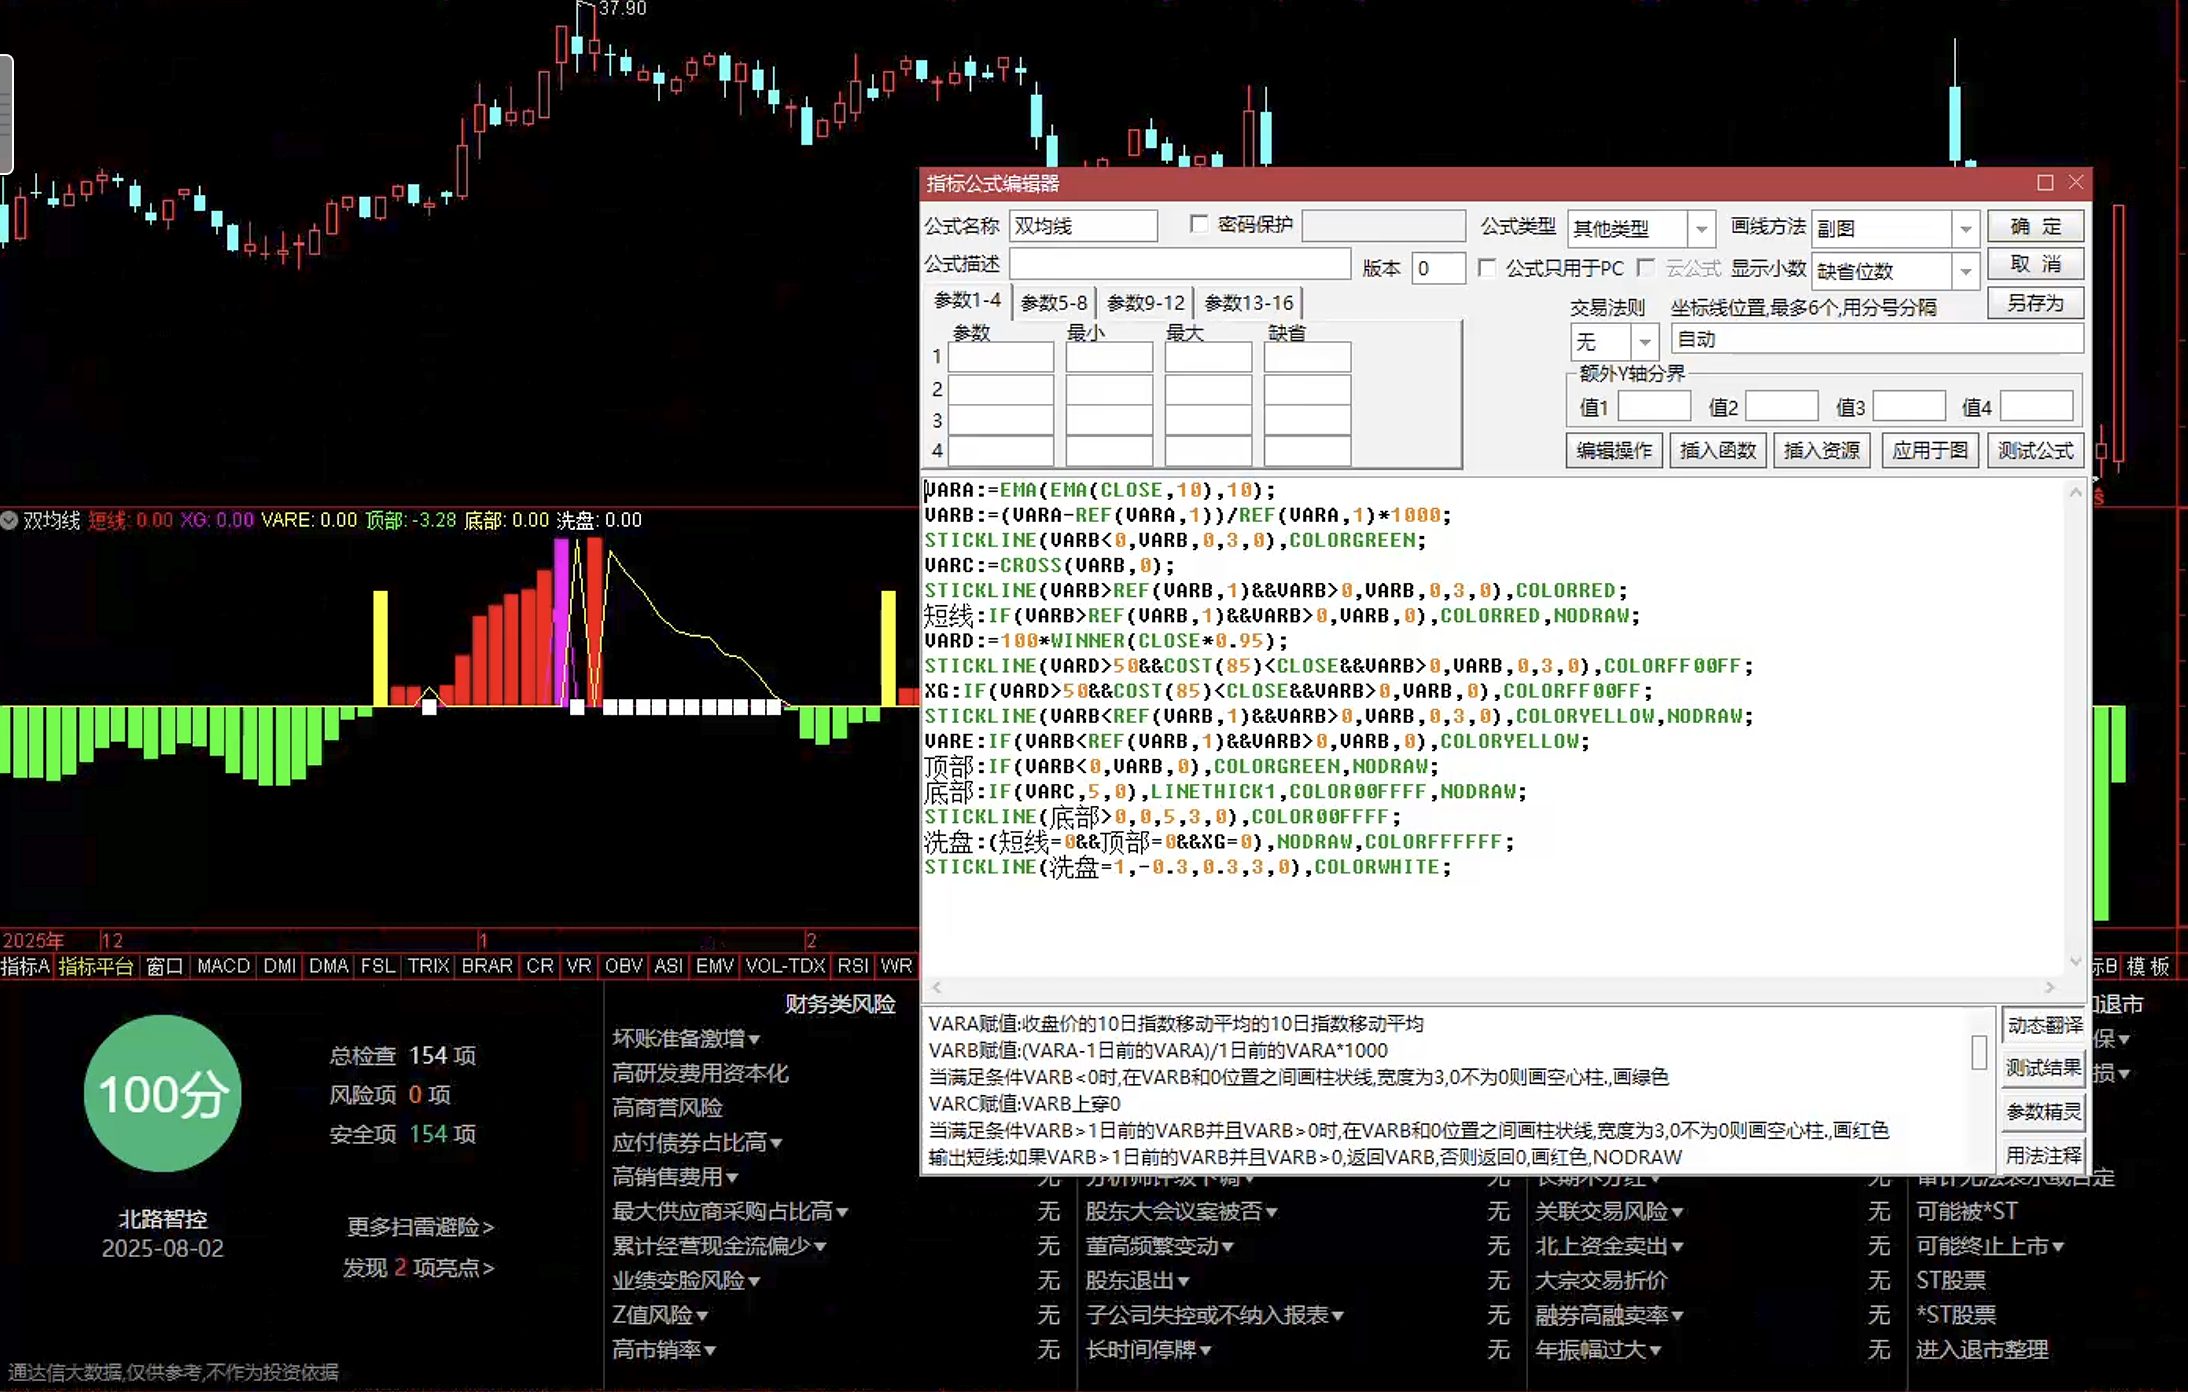The height and width of the screenshot is (1392, 2188).
Task: Click the 取消 button in formula editor
Action: 2035,265
